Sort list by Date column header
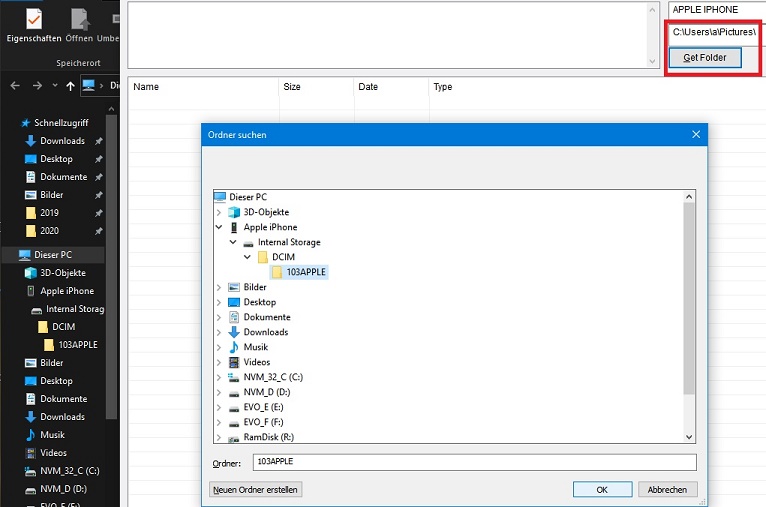766x507 pixels. 391,86
